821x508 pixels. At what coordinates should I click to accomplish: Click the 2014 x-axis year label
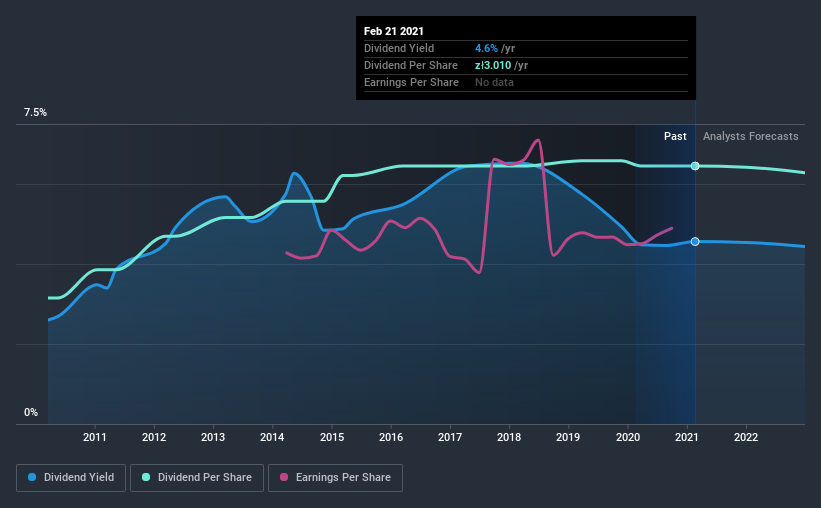[272, 437]
